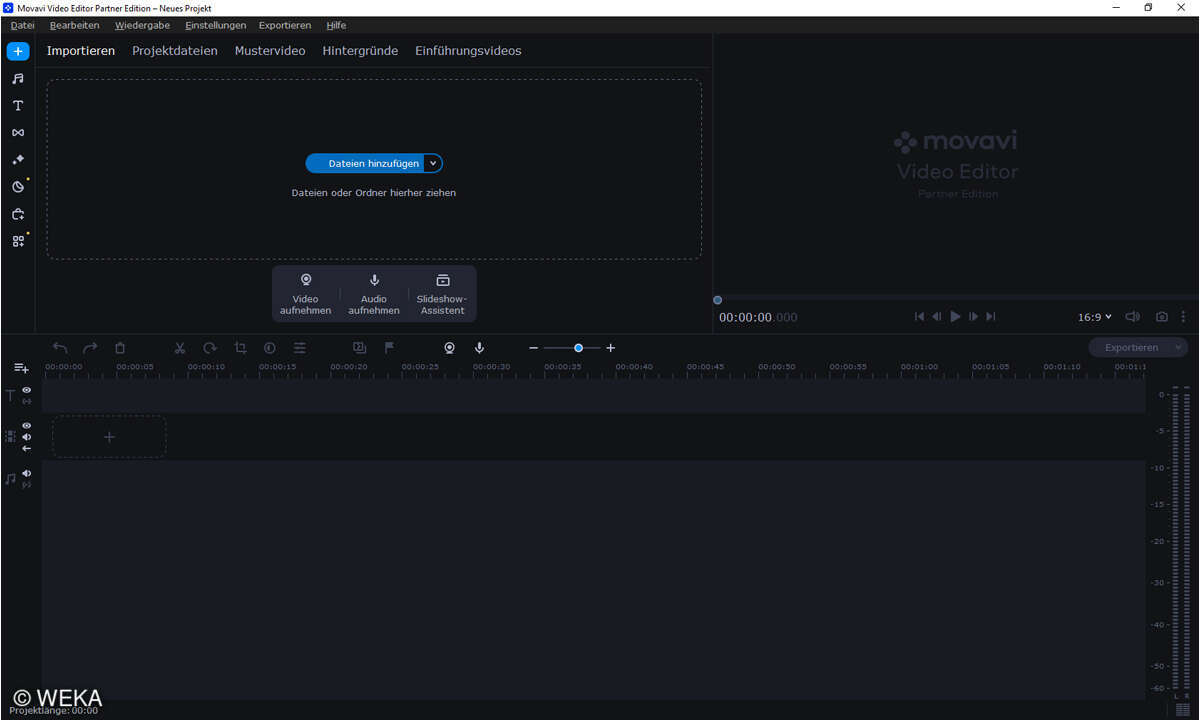1200x720 pixels.
Task: Click the Crop tool icon
Action: [240, 348]
